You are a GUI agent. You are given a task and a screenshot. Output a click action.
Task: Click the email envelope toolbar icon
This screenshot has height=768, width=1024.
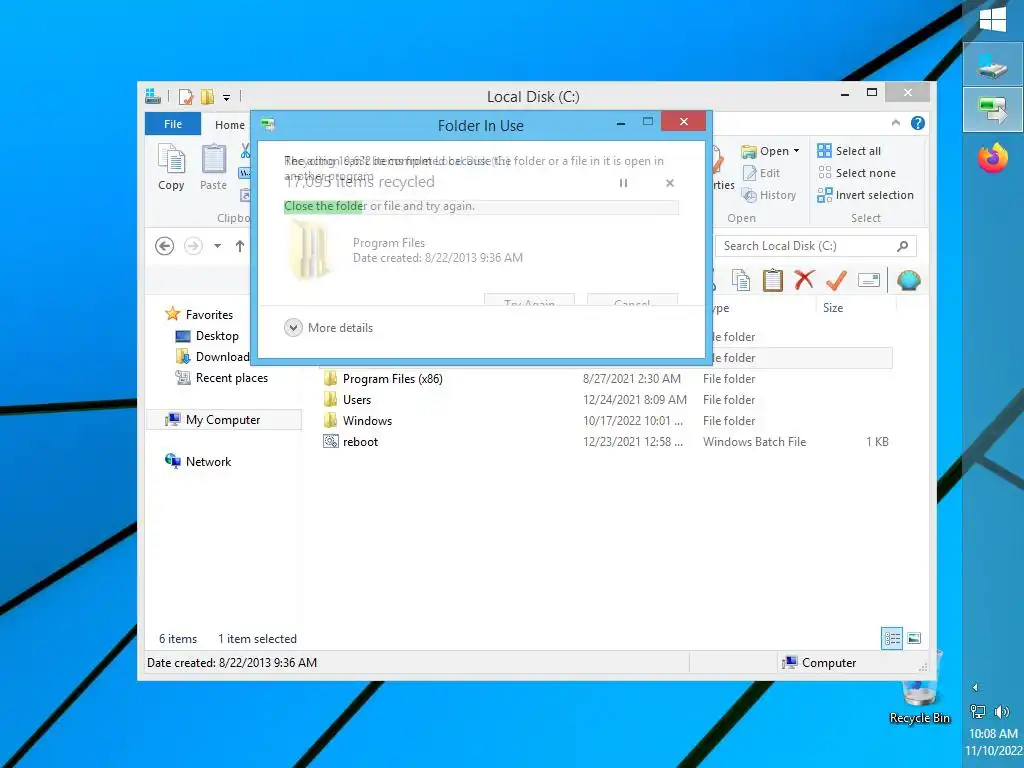click(869, 280)
